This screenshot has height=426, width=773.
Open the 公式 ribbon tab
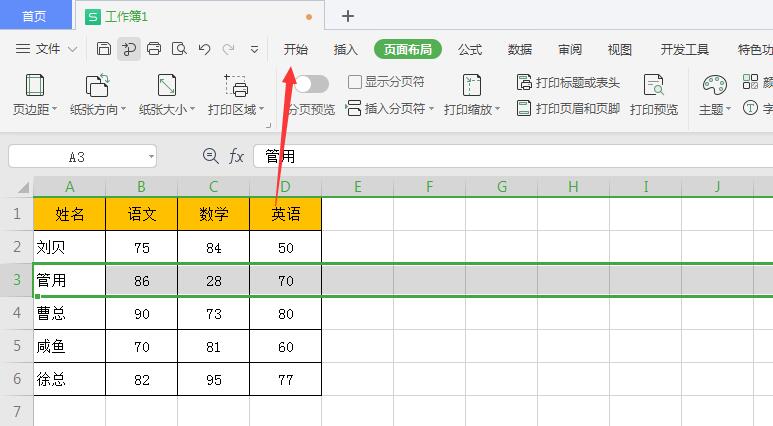click(470, 49)
